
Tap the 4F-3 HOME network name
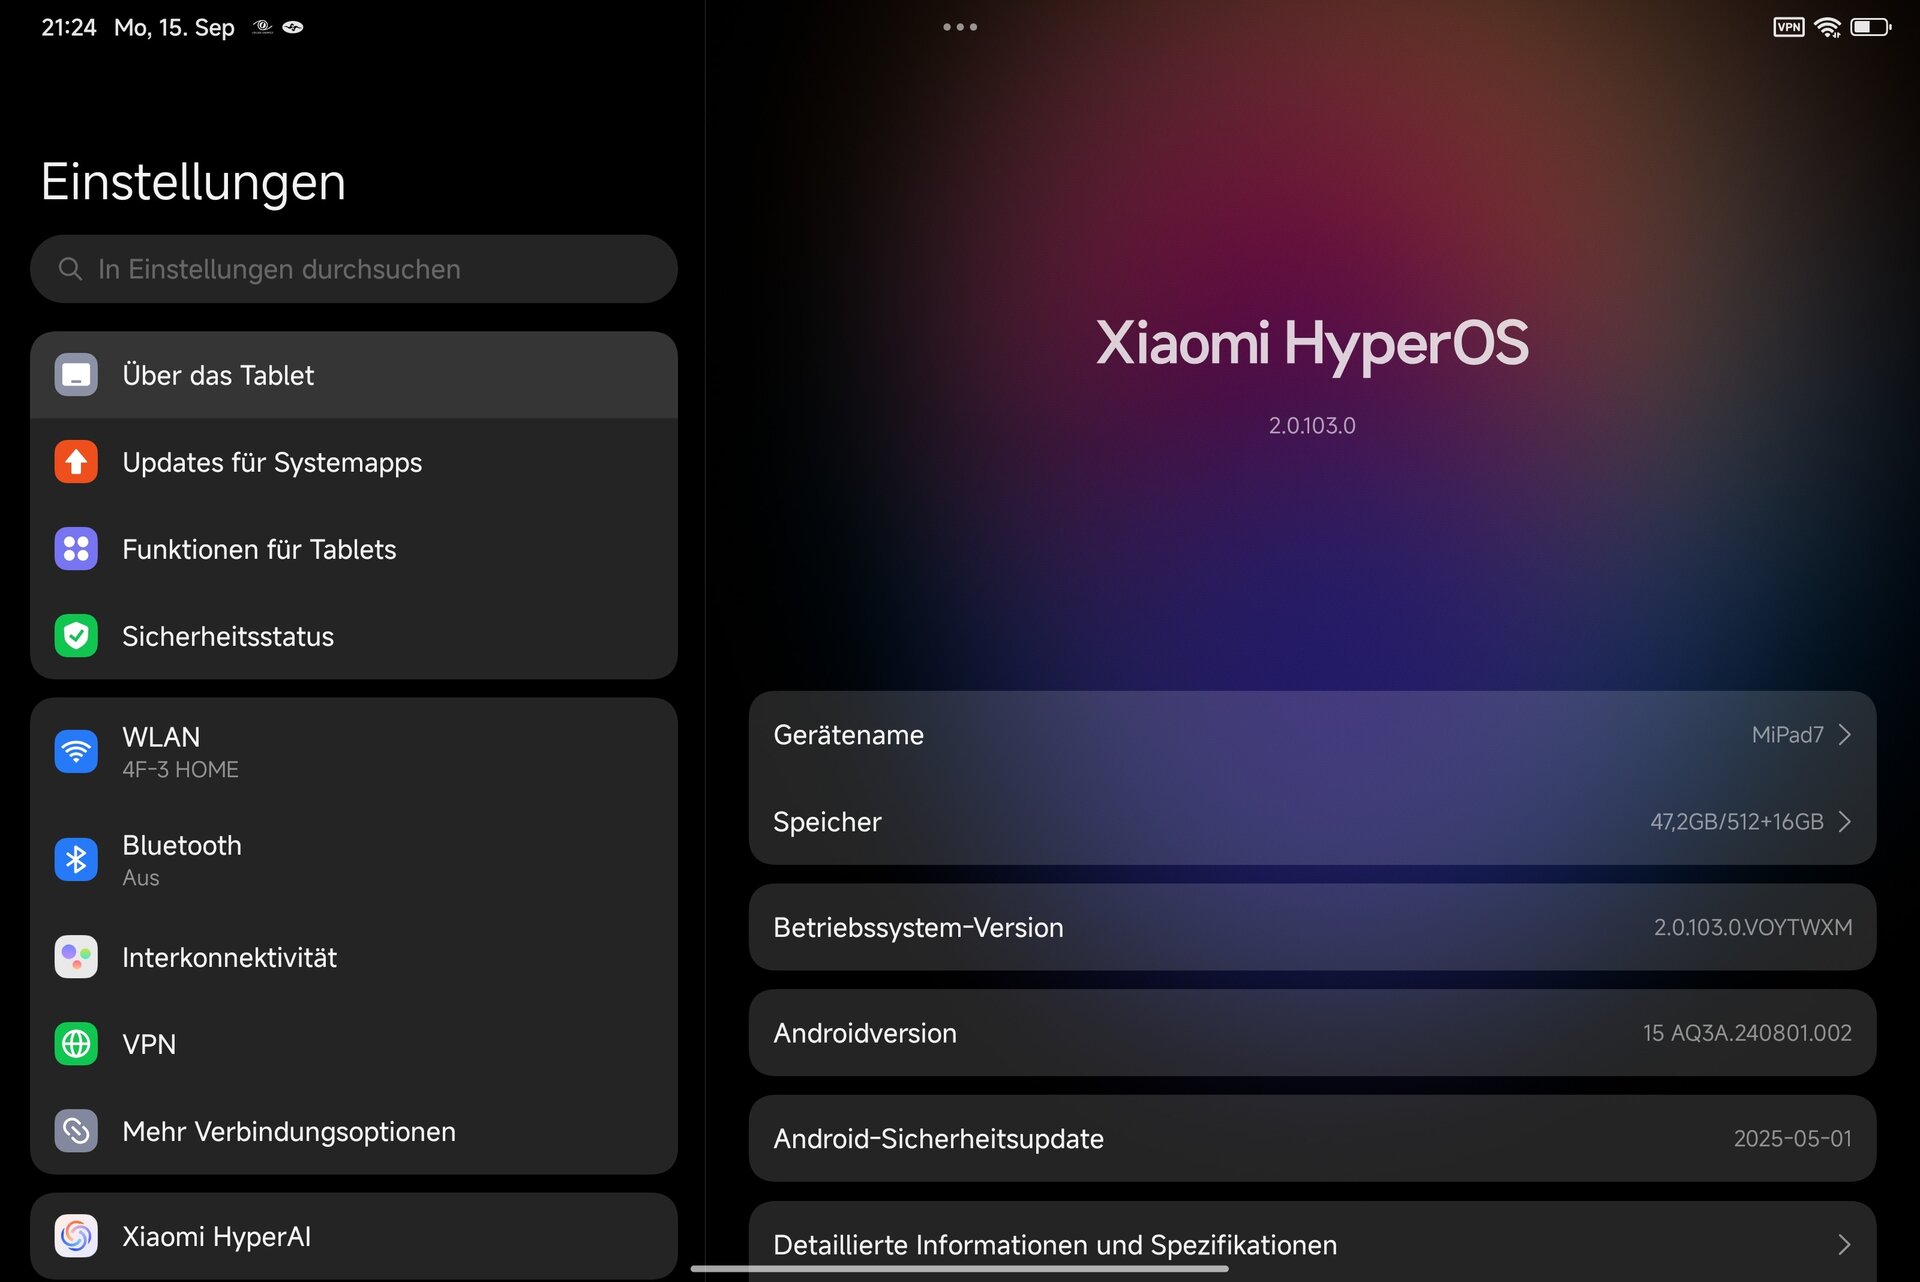(180, 770)
